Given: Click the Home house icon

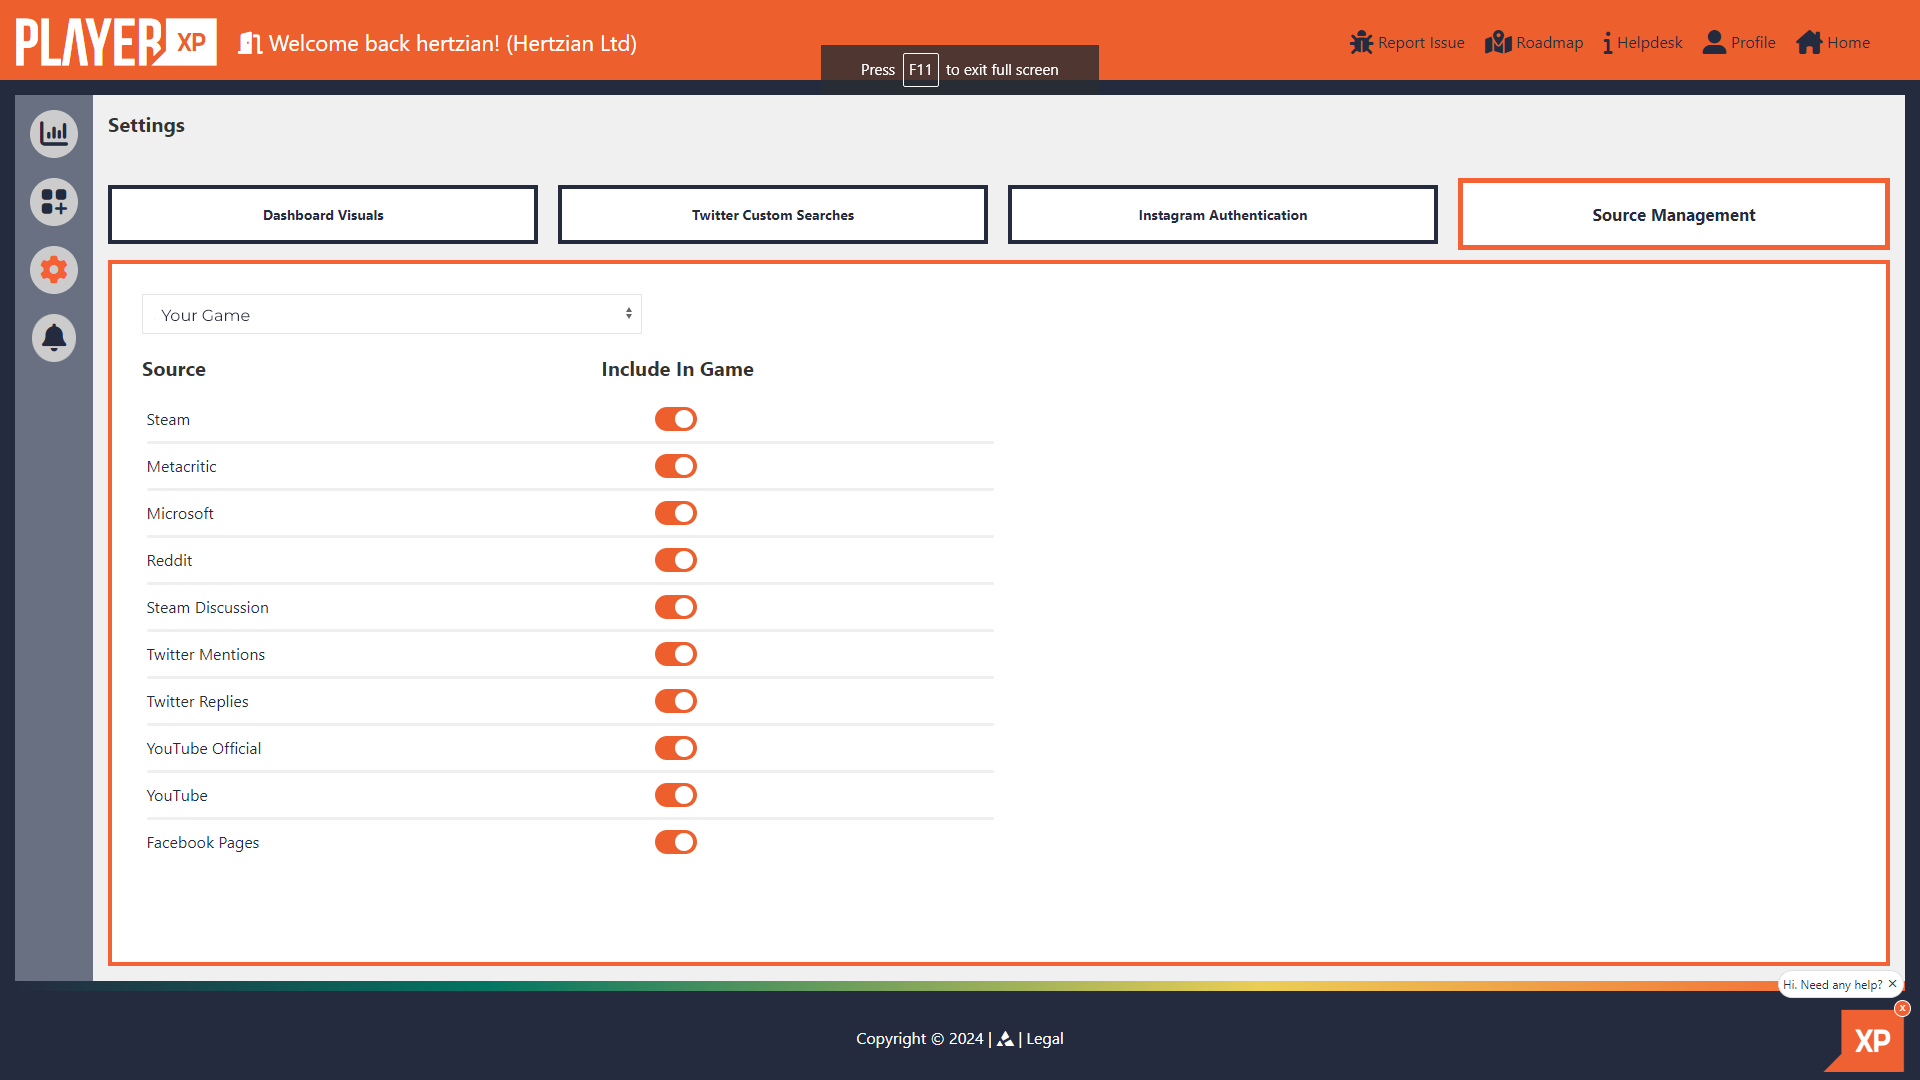Looking at the screenshot, I should coord(1809,42).
